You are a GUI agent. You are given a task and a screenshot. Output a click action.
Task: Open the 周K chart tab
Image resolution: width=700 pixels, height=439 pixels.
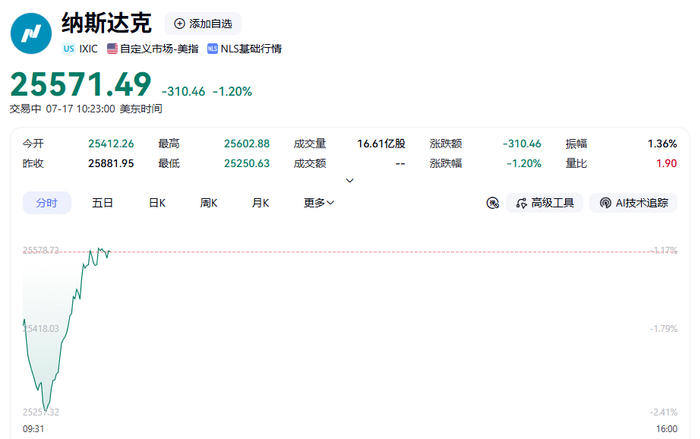208,203
